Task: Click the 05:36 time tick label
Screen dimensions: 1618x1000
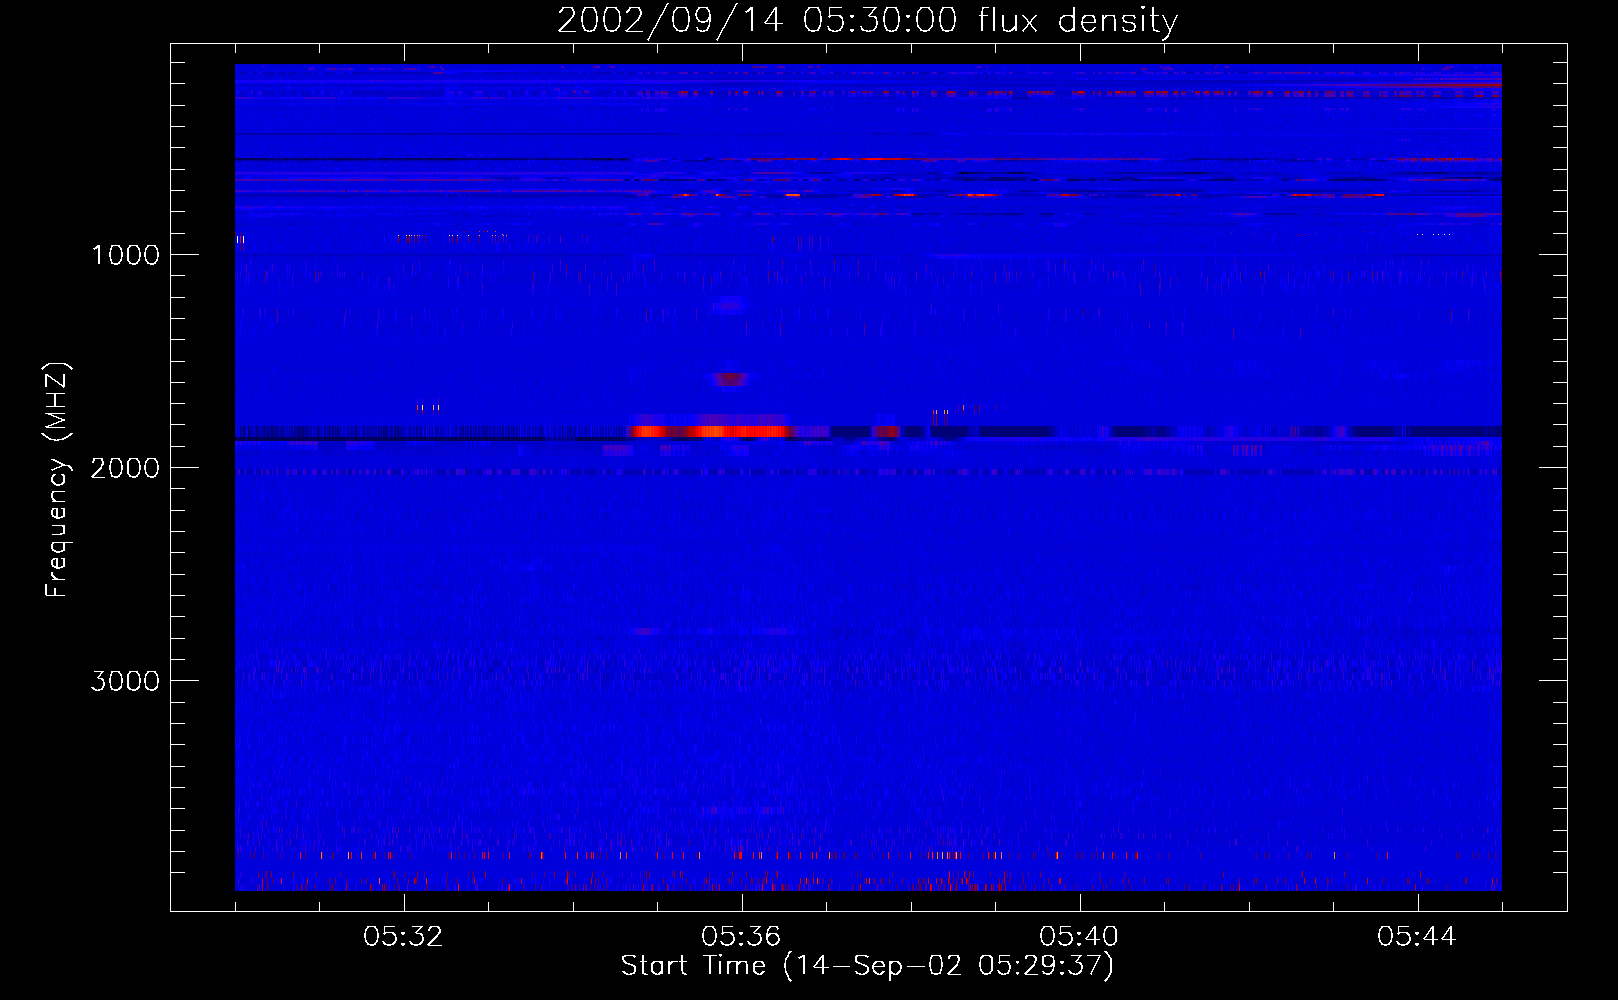Action: 742,937
